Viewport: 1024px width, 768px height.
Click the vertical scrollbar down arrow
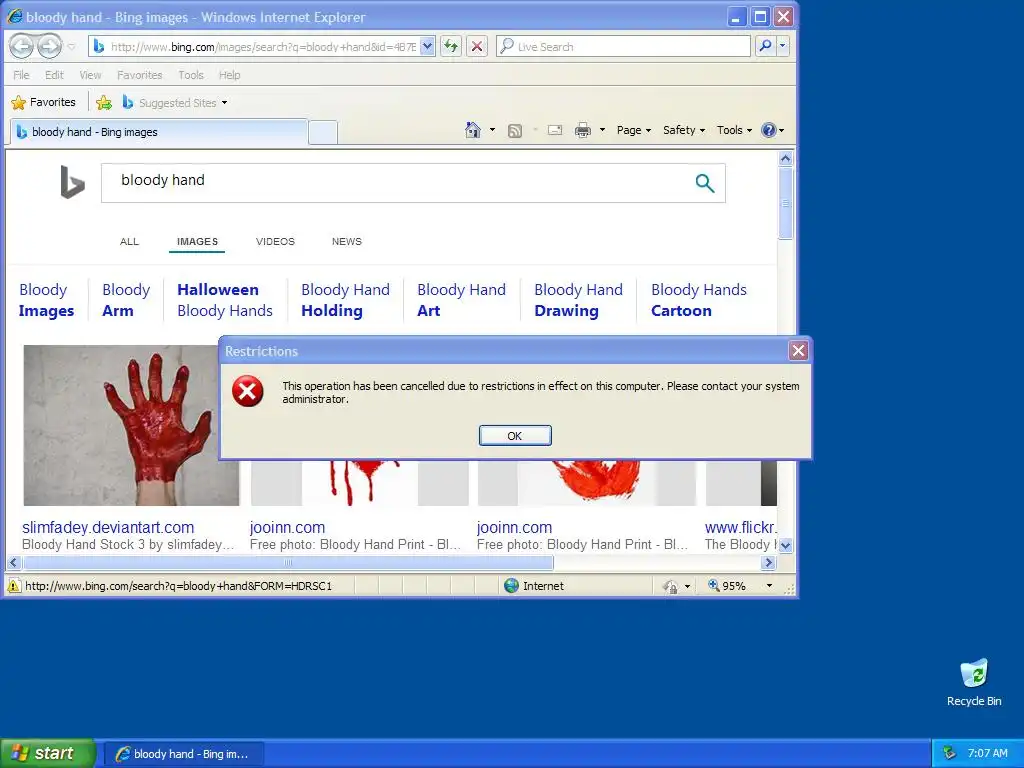point(786,545)
